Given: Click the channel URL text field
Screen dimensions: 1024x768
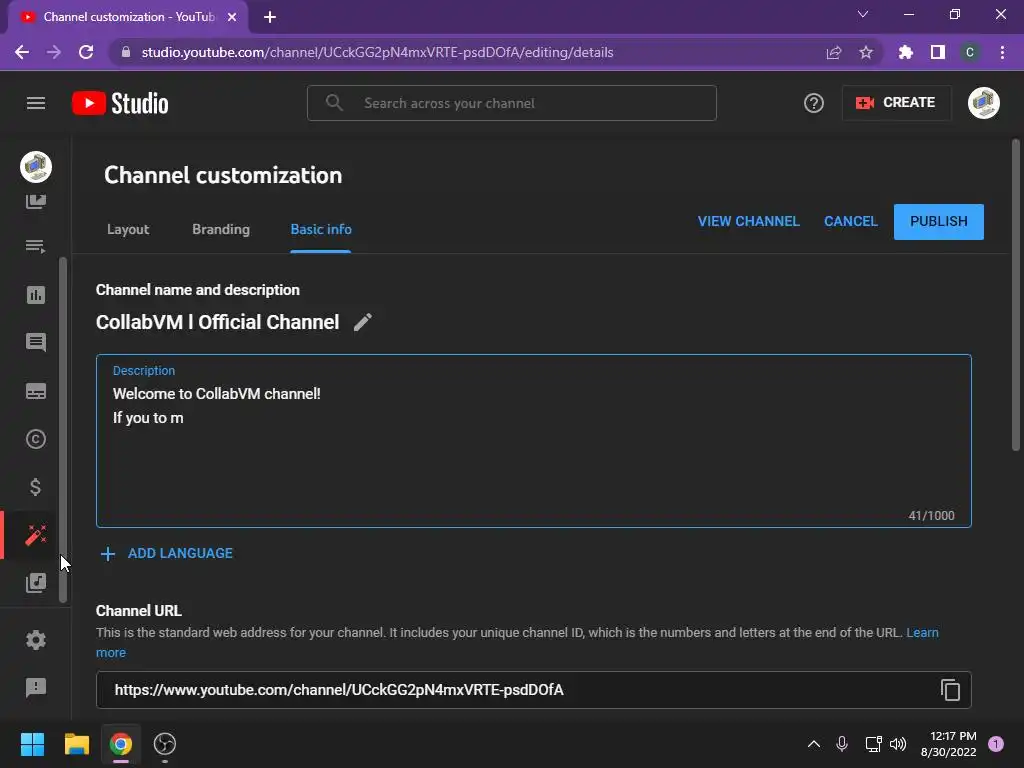Looking at the screenshot, I should [534, 690].
